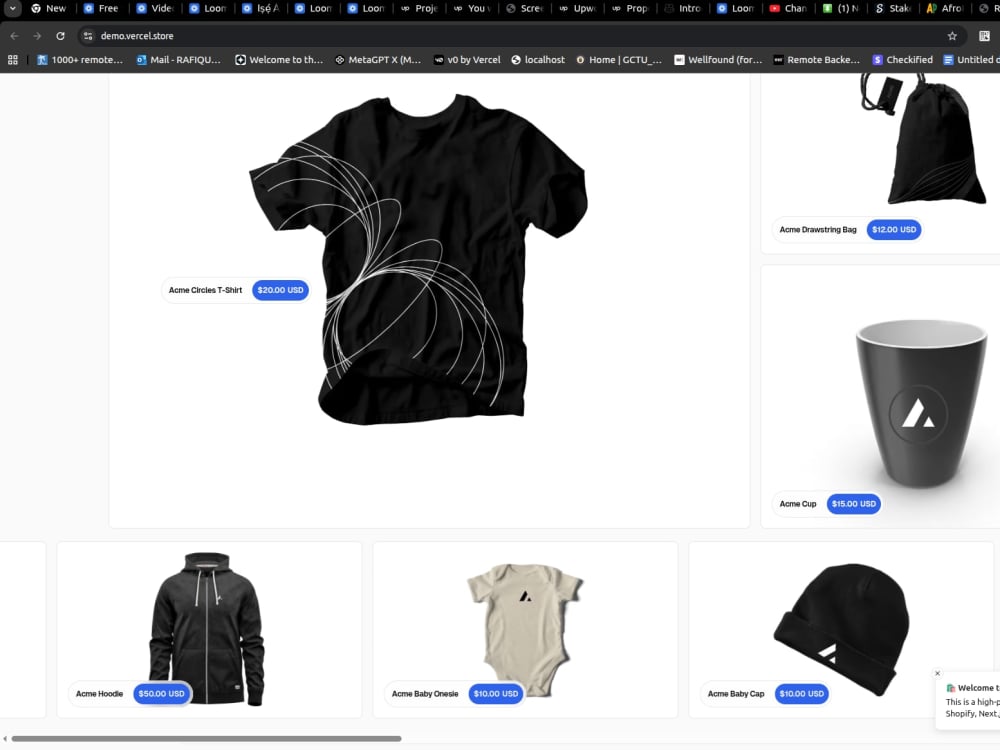Open the Acme Baby Onesie product image
1000x750 pixels.
pos(524,628)
